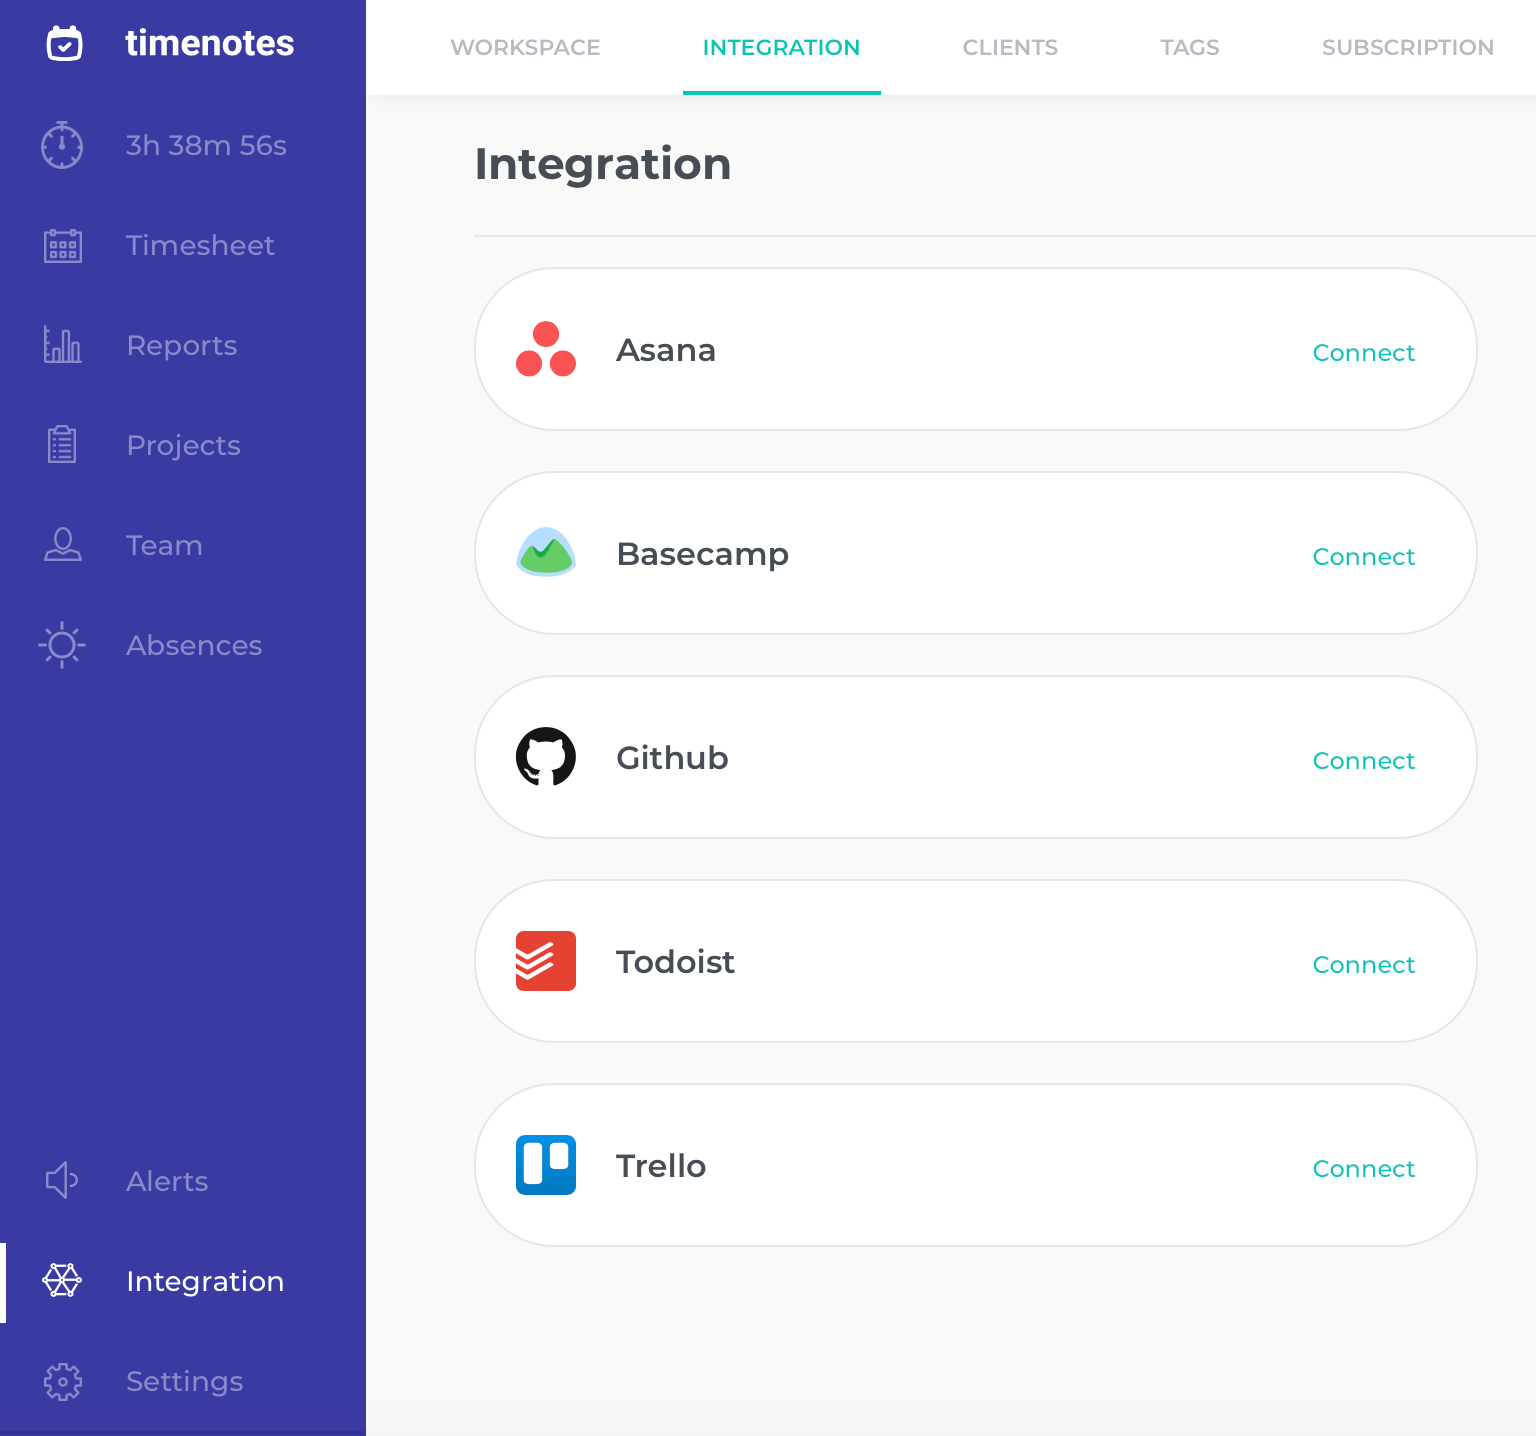Click the Absences sun icon
Image resolution: width=1536 pixels, height=1436 pixels.
click(x=62, y=645)
